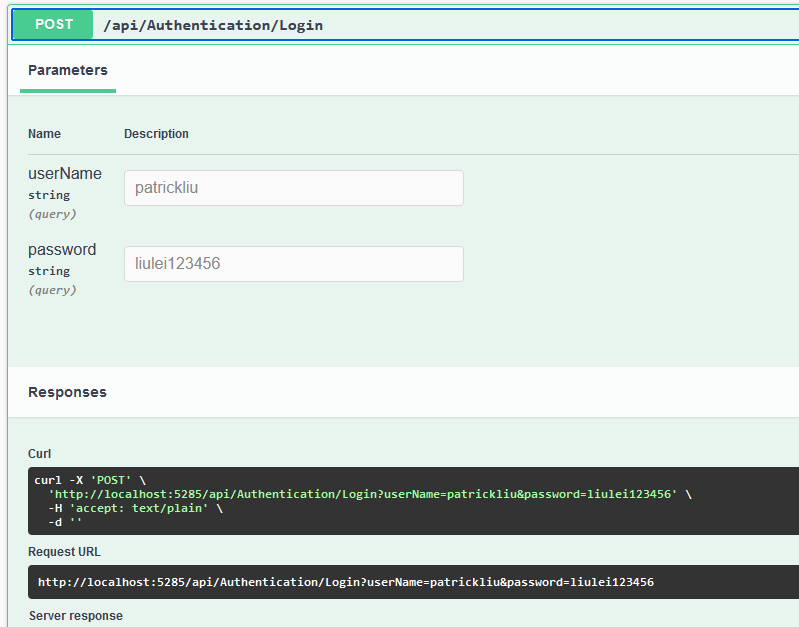Viewport: 799px width, 627px height.
Task: Click the Name column header
Action: tap(44, 134)
